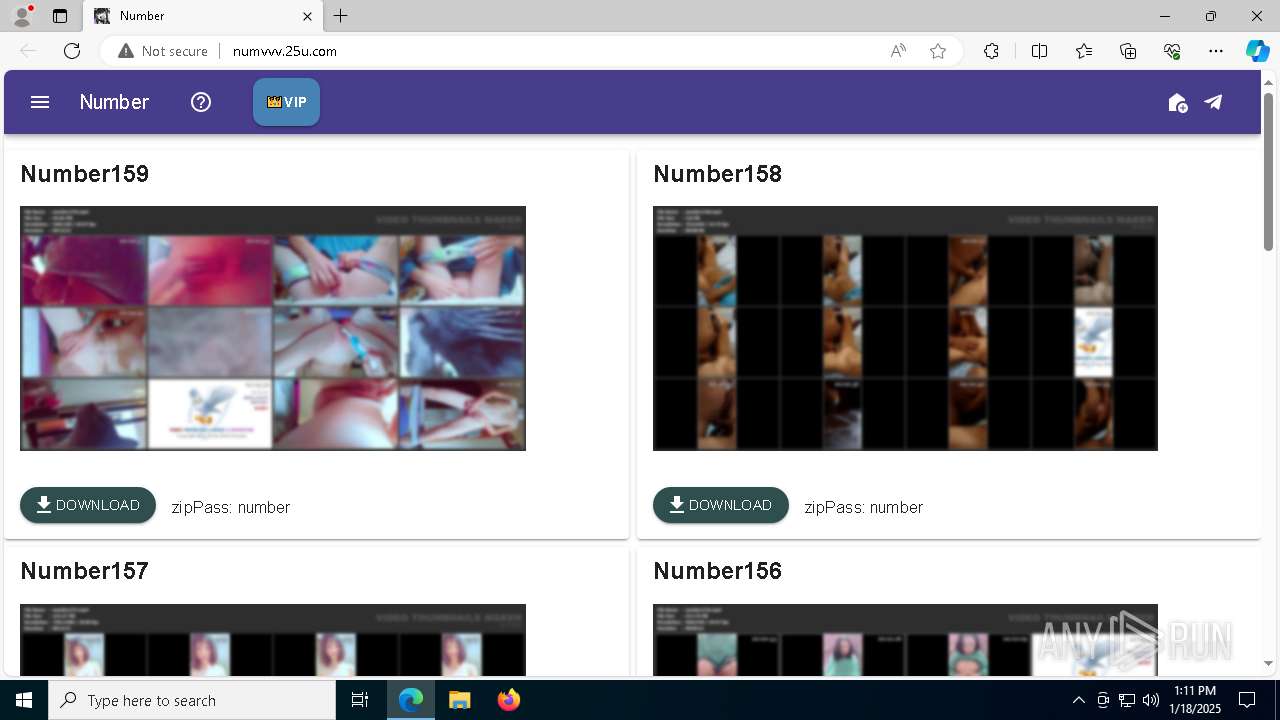
Task: Click the home plus icon in the header
Action: pyautogui.click(x=1177, y=102)
